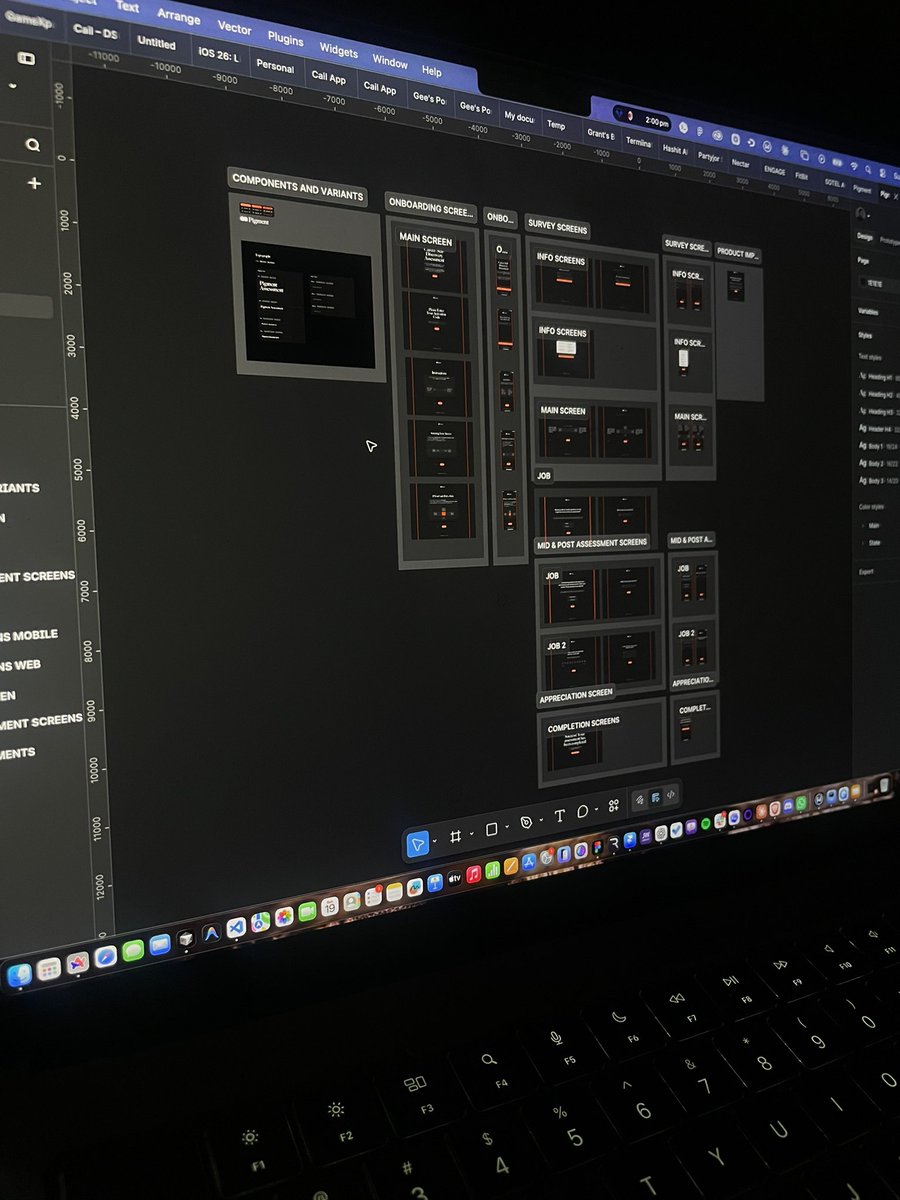This screenshot has width=900, height=1200.
Task: Select the Comment tool
Action: pos(582,811)
